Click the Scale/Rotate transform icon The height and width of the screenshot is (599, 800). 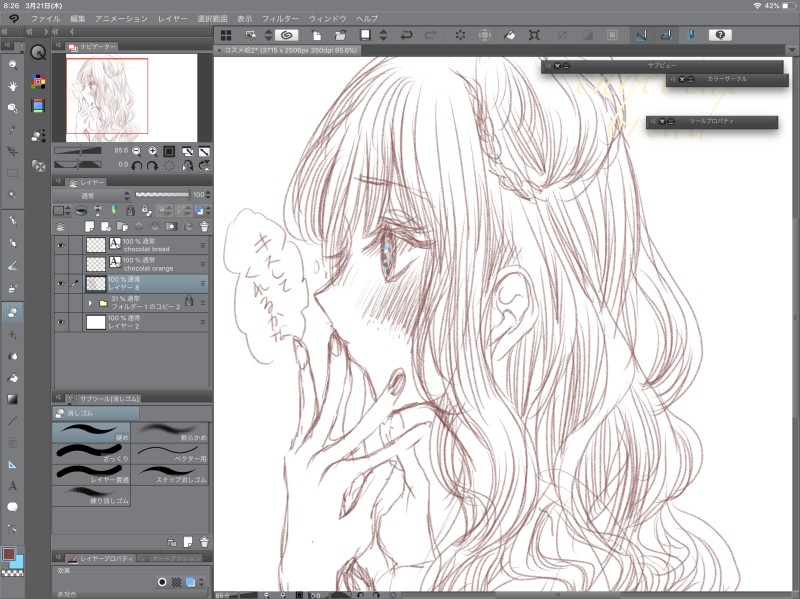click(x=534, y=35)
